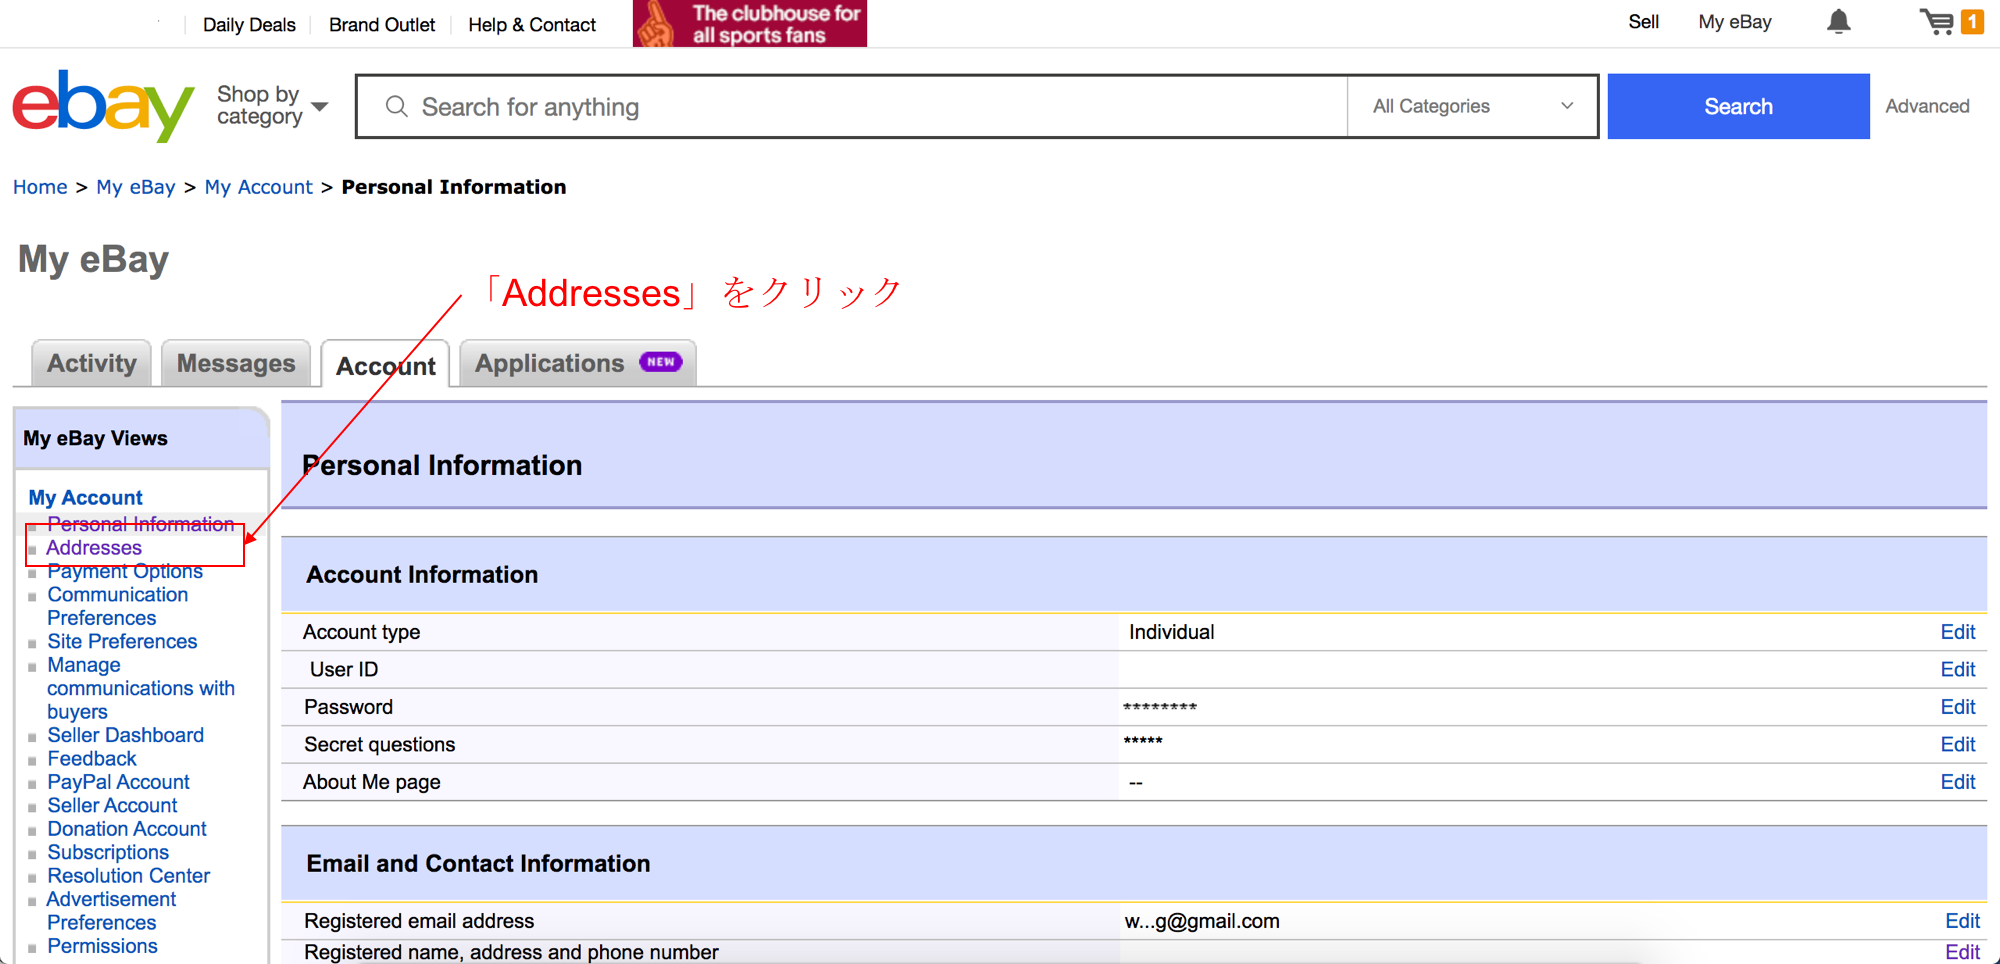Open Help & Contact

[x=532, y=25]
